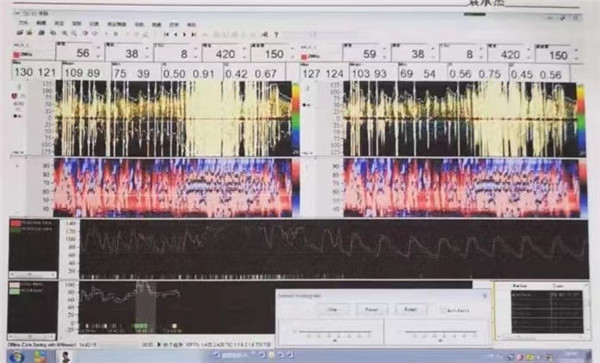Image resolution: width=600 pixels, height=363 pixels.
Task: Open the last menu bar item
Action: [x=191, y=24]
